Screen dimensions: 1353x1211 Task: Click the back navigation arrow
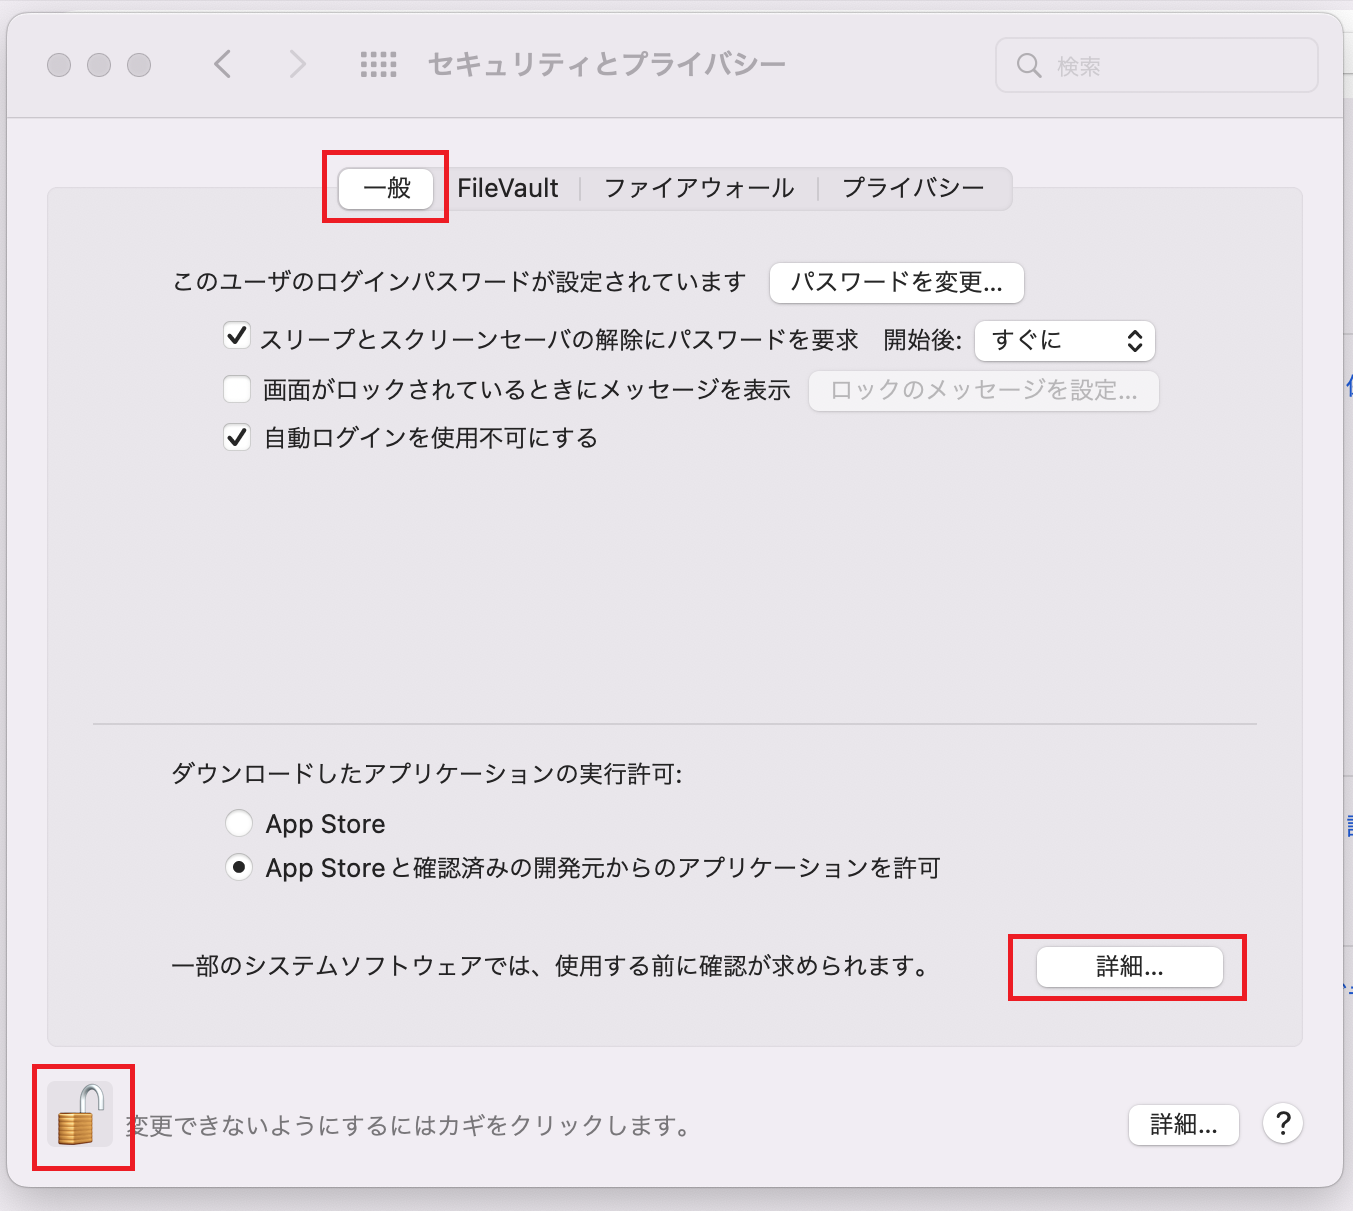[223, 65]
